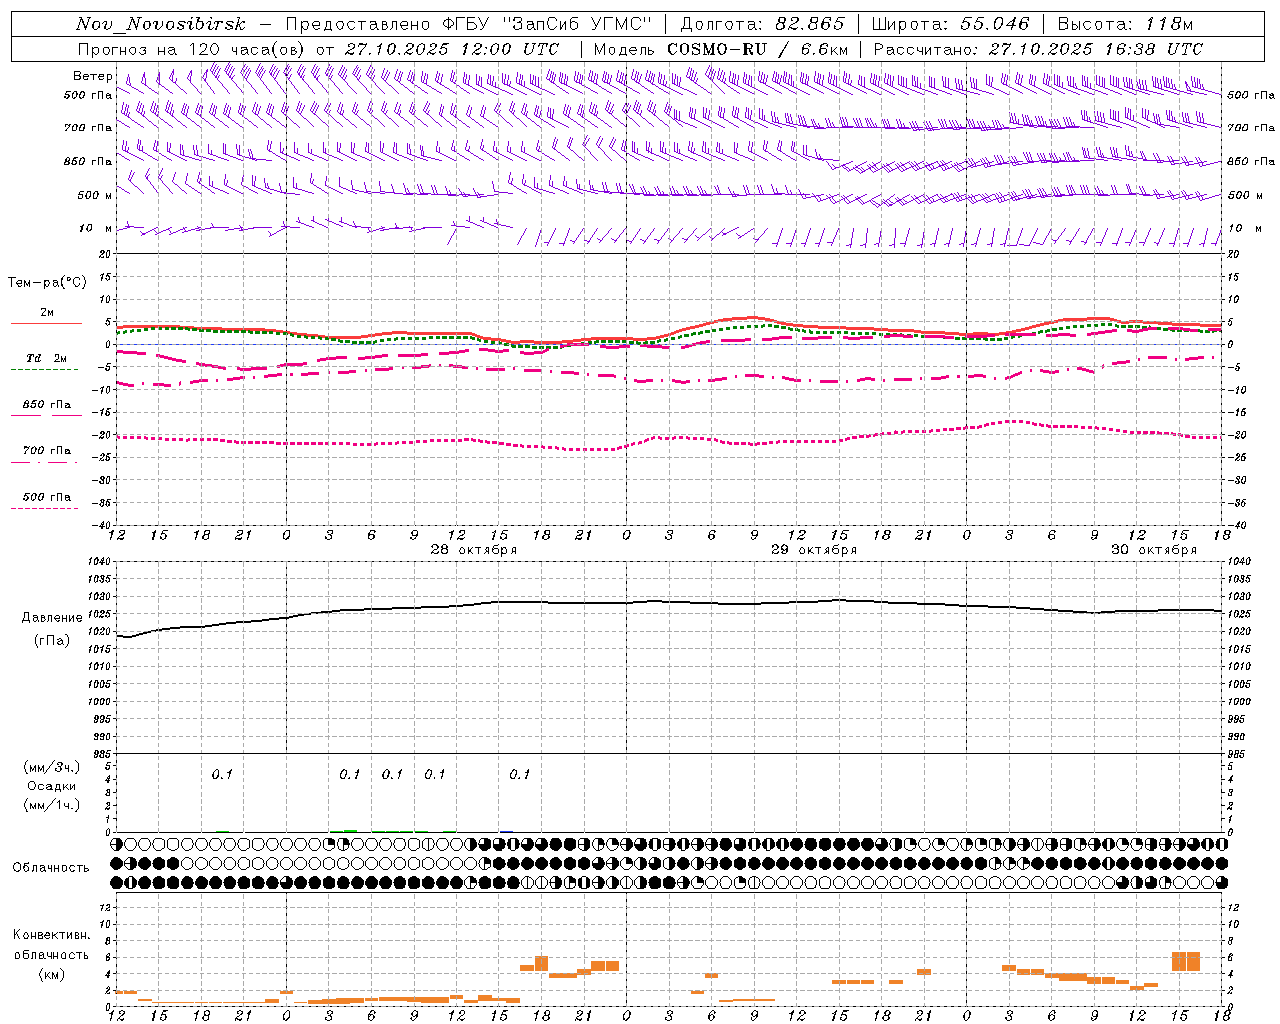This screenshot has height=1024, width=1280.
Task: Click the 'Широта: 55.046' latitude field
Action: pos(950,24)
